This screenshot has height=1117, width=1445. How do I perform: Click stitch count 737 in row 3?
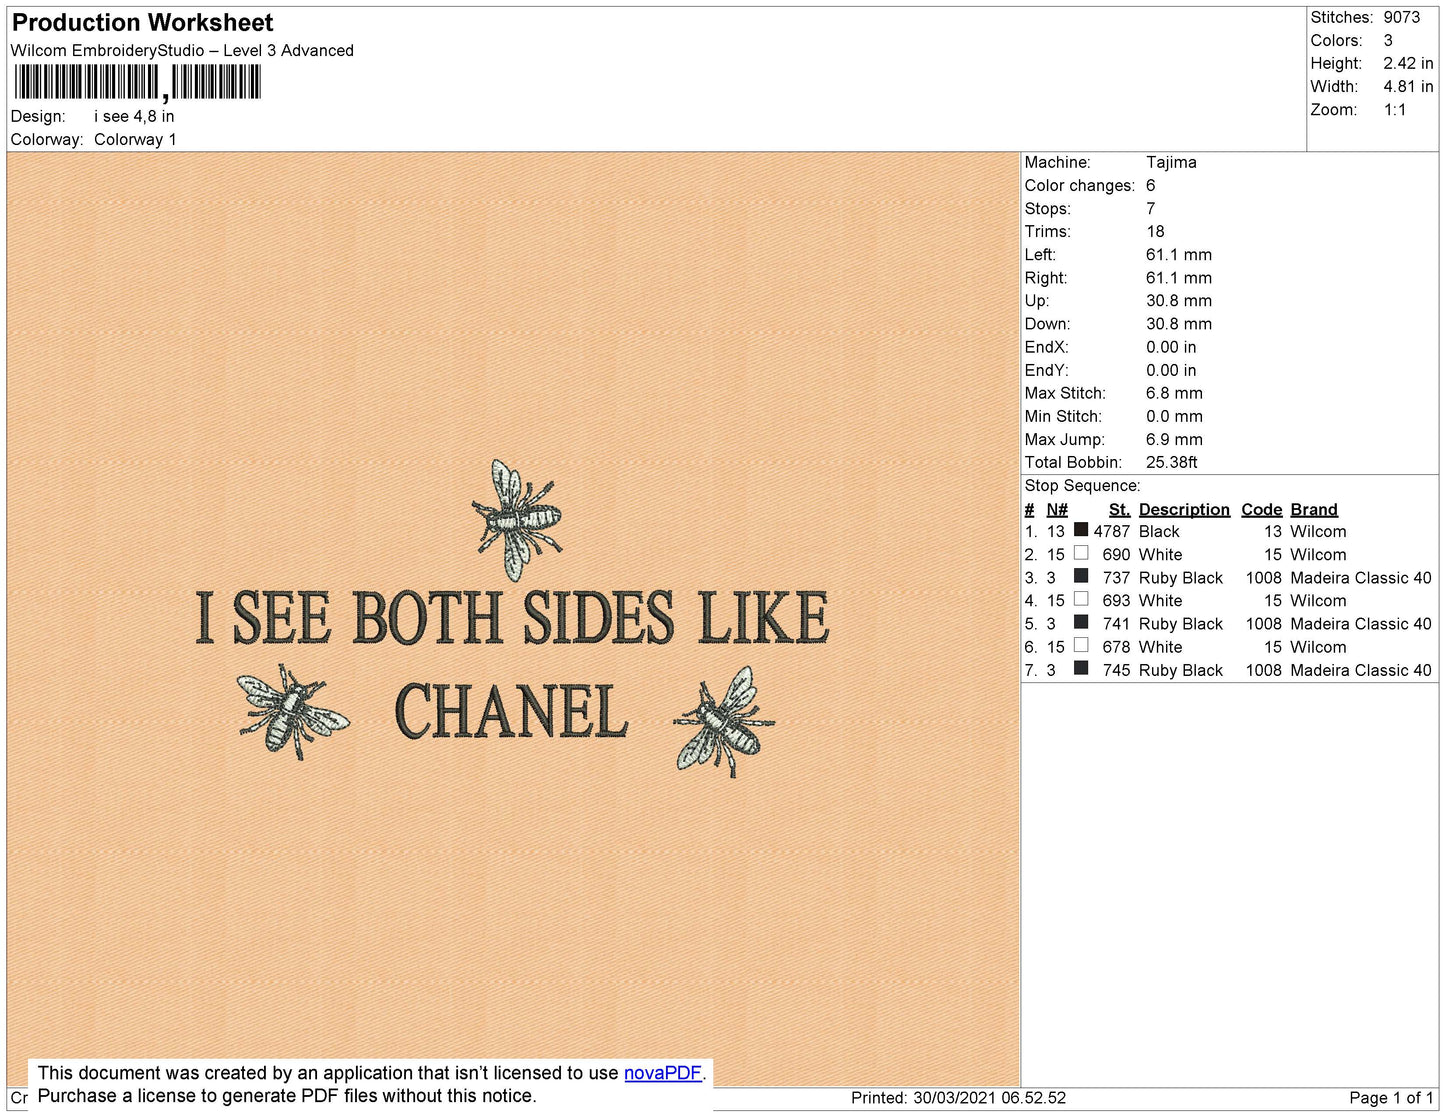coord(1116,578)
